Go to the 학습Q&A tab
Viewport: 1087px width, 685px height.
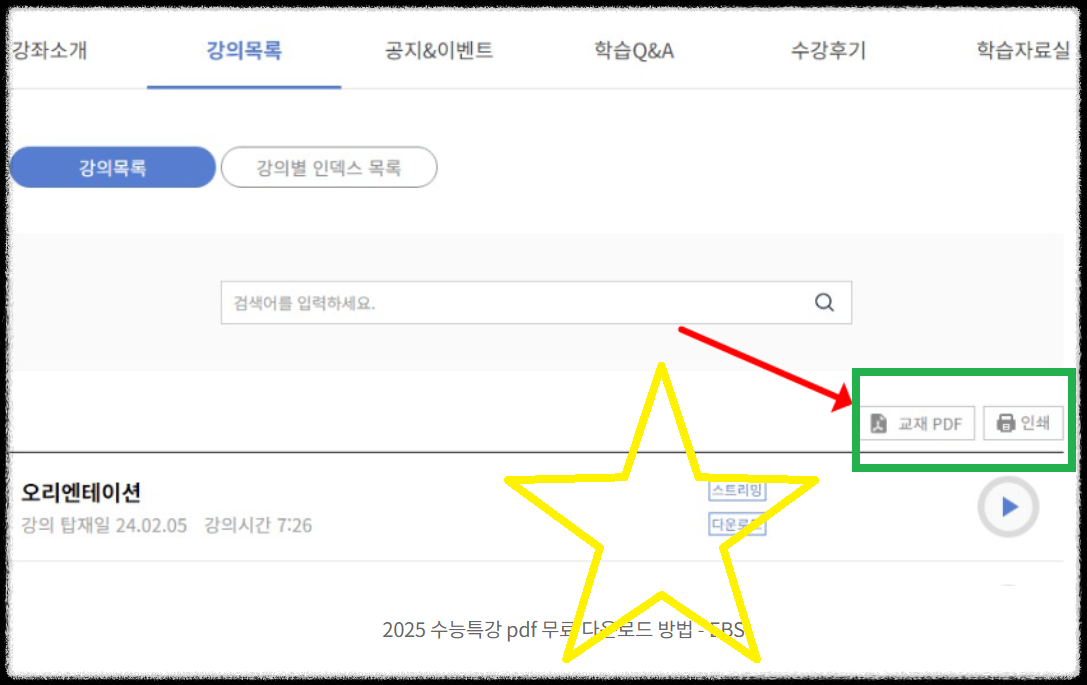pyautogui.click(x=634, y=50)
